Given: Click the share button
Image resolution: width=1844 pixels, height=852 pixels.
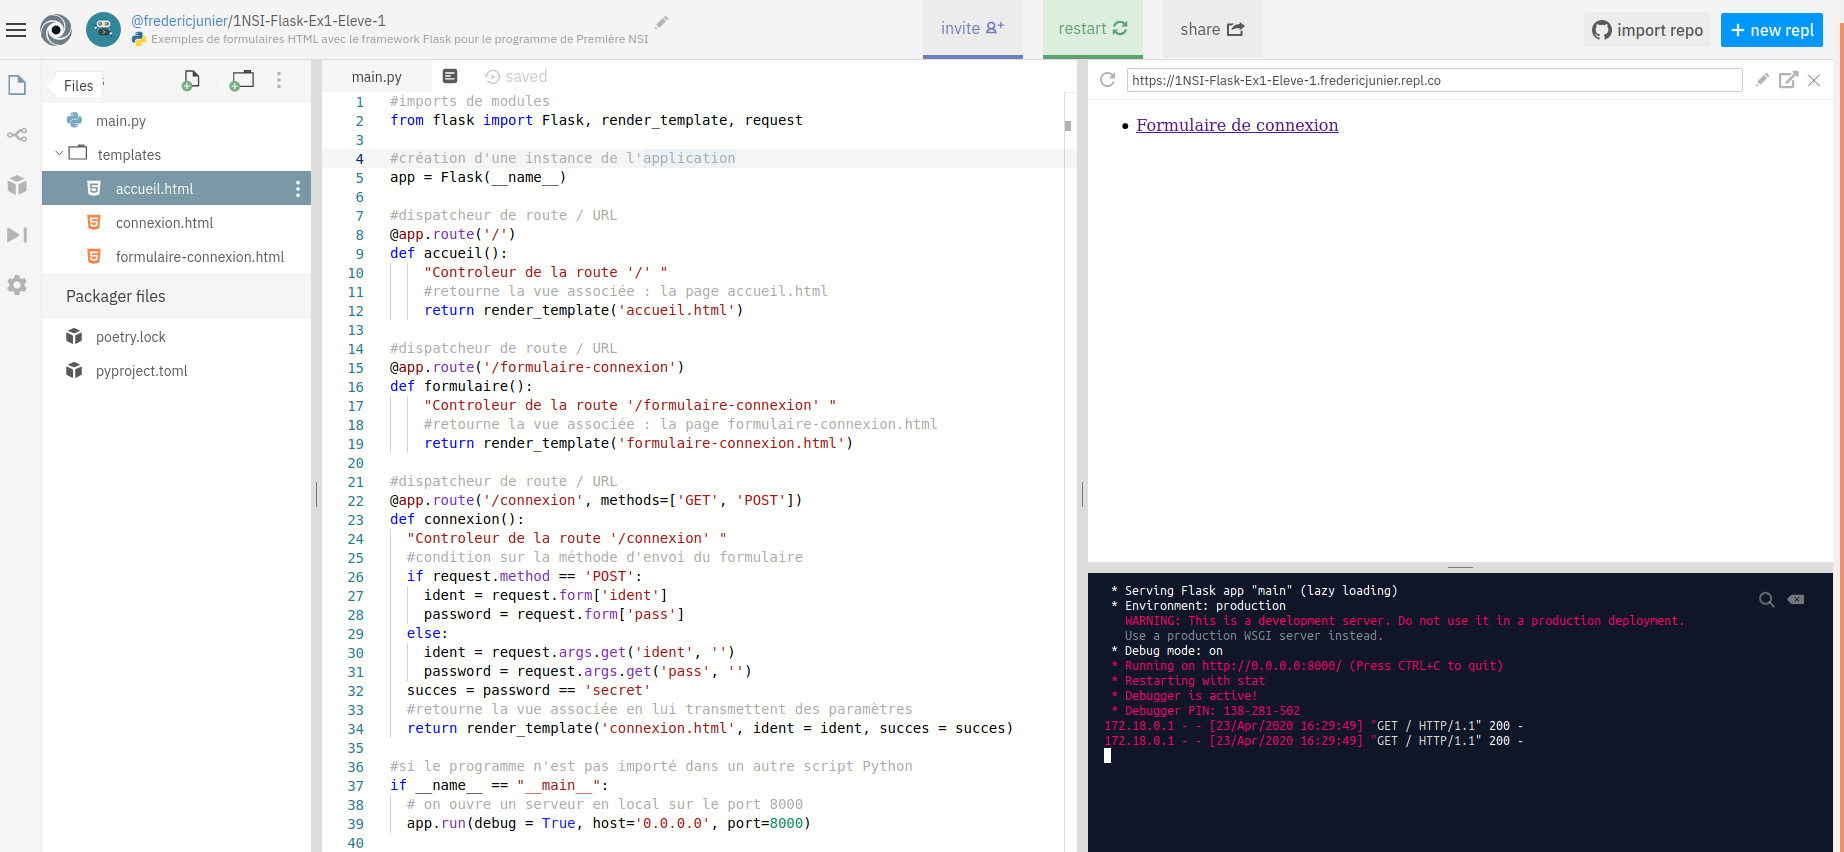Looking at the screenshot, I should tap(1212, 29).
